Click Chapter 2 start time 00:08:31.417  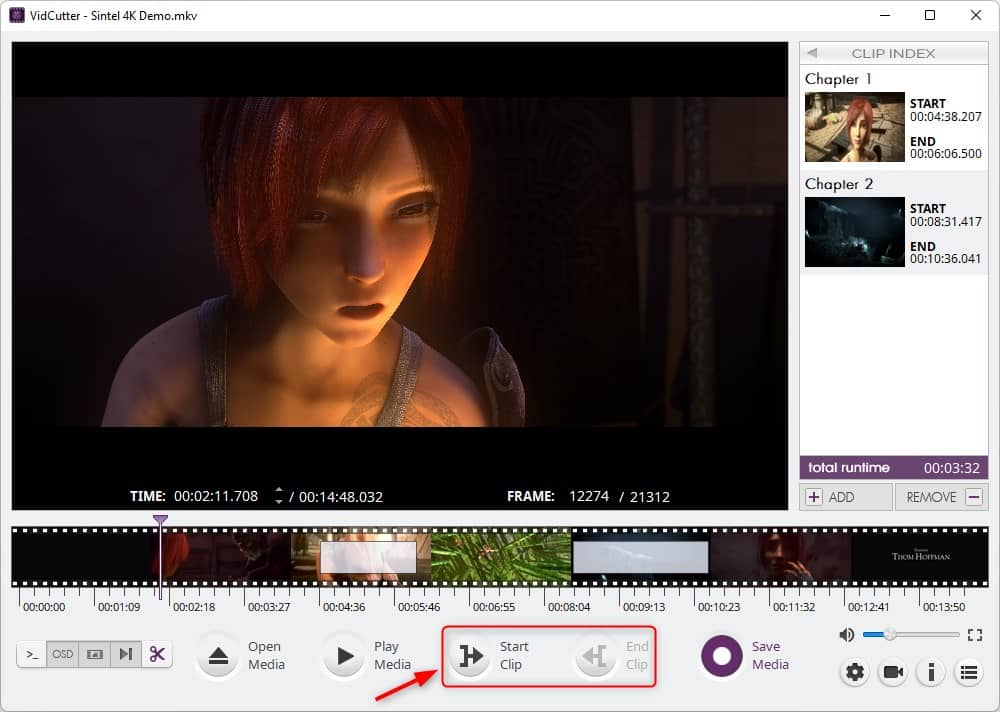[x=946, y=222]
